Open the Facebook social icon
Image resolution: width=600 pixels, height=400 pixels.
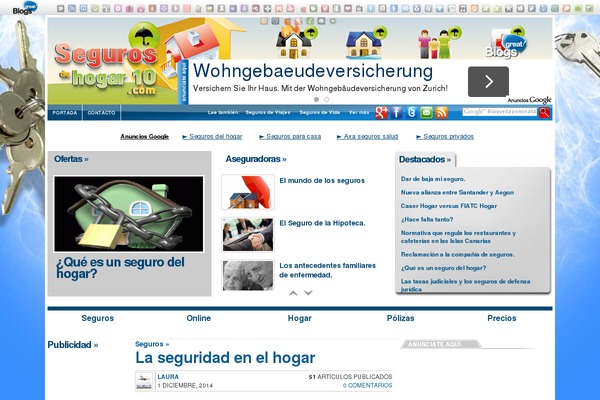coord(396,113)
